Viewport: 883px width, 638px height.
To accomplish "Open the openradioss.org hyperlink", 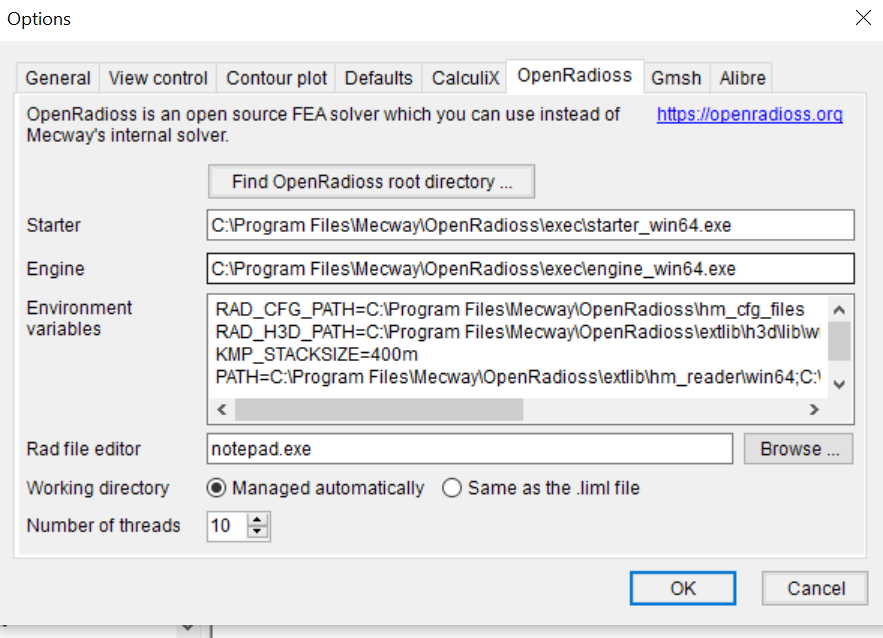I will point(749,115).
